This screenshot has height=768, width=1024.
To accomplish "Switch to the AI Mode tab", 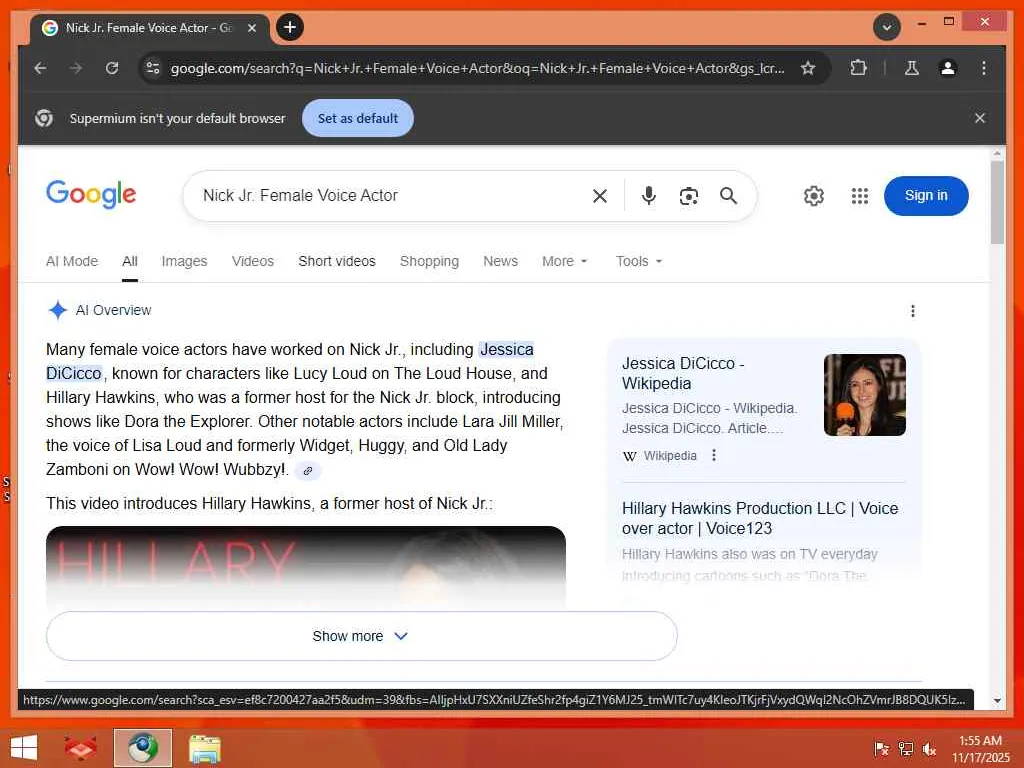I will pyautogui.click(x=72, y=261).
